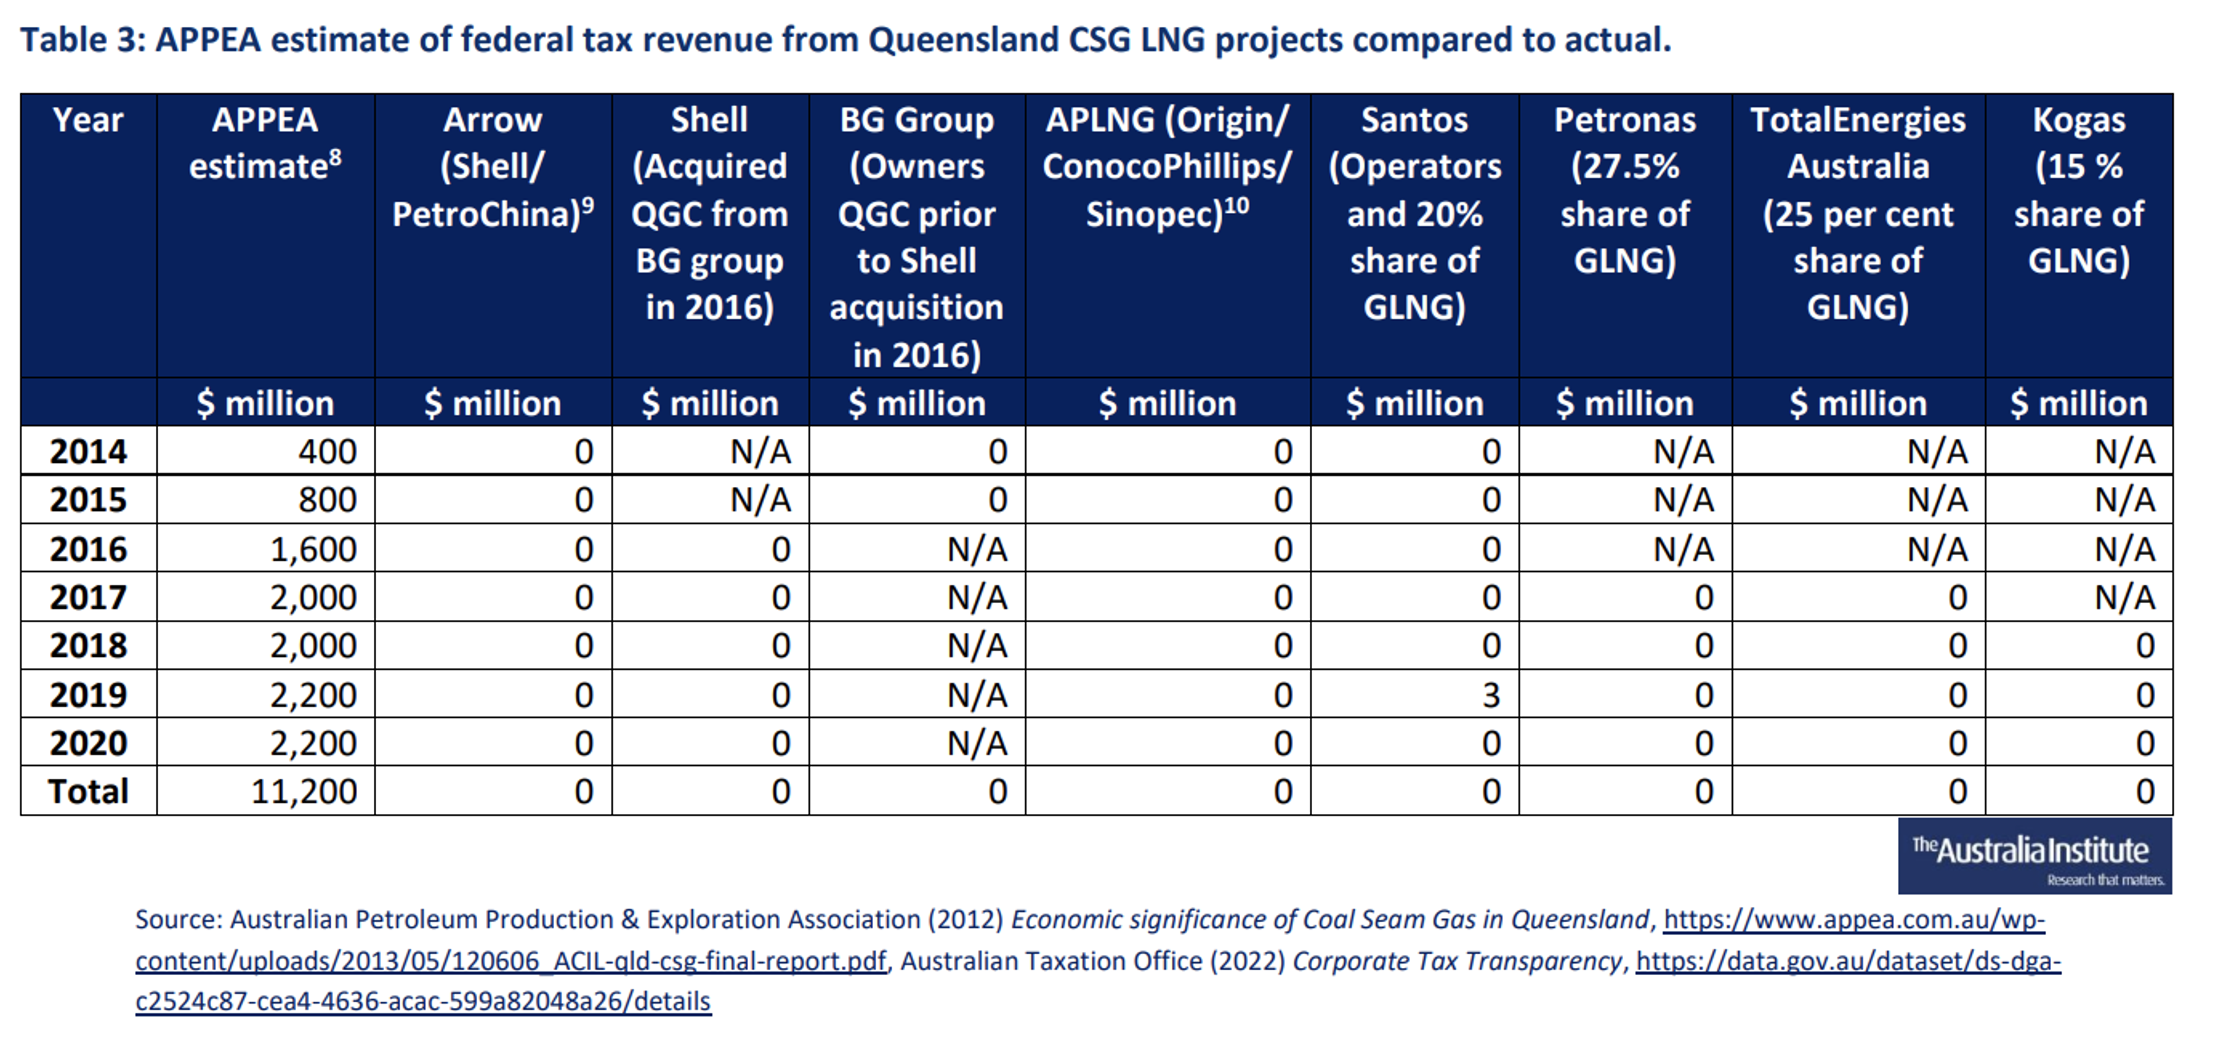The height and width of the screenshot is (1052, 2226).
Task: Select the 2016 year row label
Action: [x=88, y=549]
